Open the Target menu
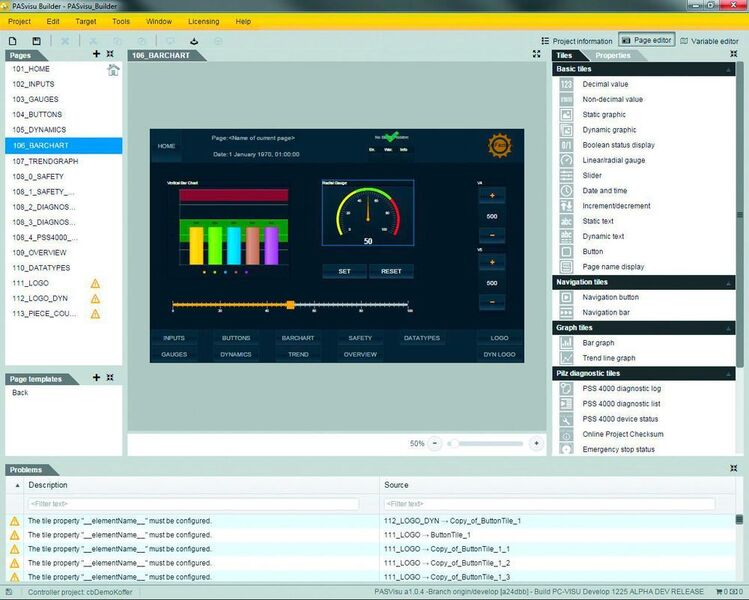This screenshot has height=600, width=749. coord(86,21)
